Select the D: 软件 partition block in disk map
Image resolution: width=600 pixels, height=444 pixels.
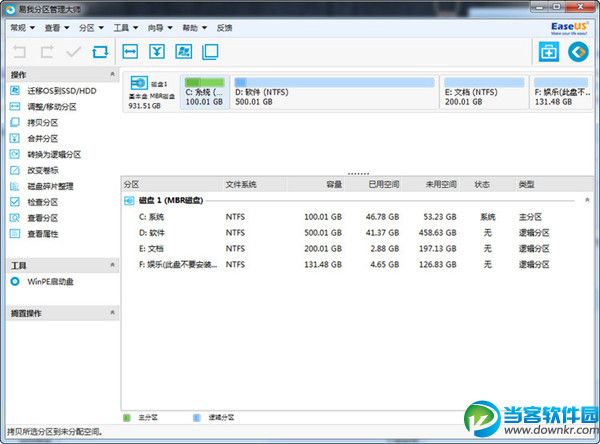(334, 92)
